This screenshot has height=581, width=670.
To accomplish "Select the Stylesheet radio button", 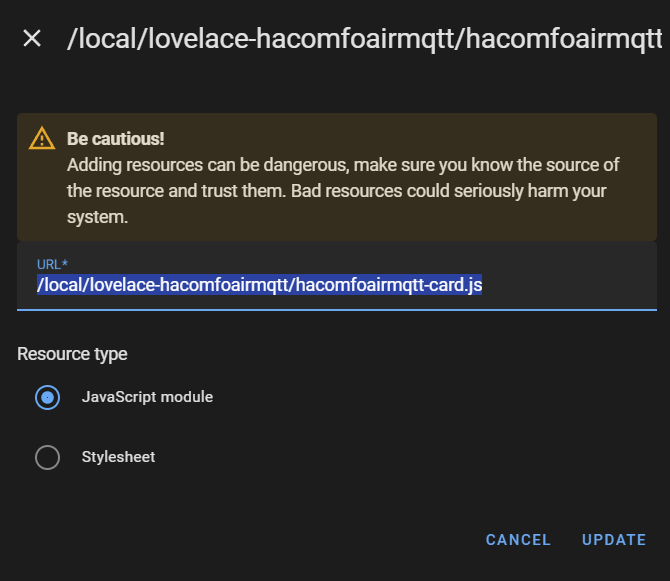I will 47,457.
